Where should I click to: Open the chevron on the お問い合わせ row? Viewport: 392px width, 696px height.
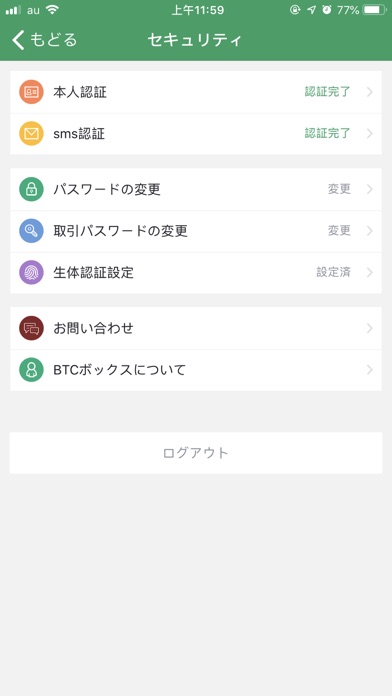(x=369, y=328)
